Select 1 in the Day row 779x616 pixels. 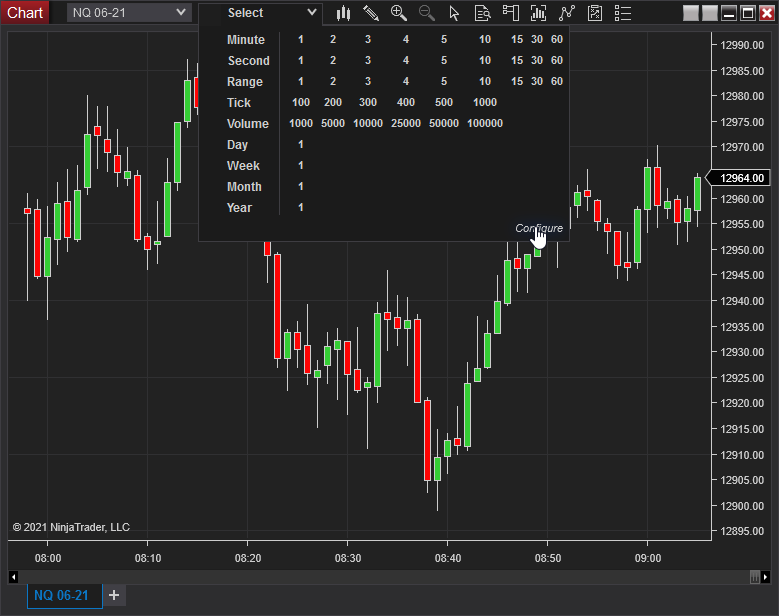pos(301,144)
